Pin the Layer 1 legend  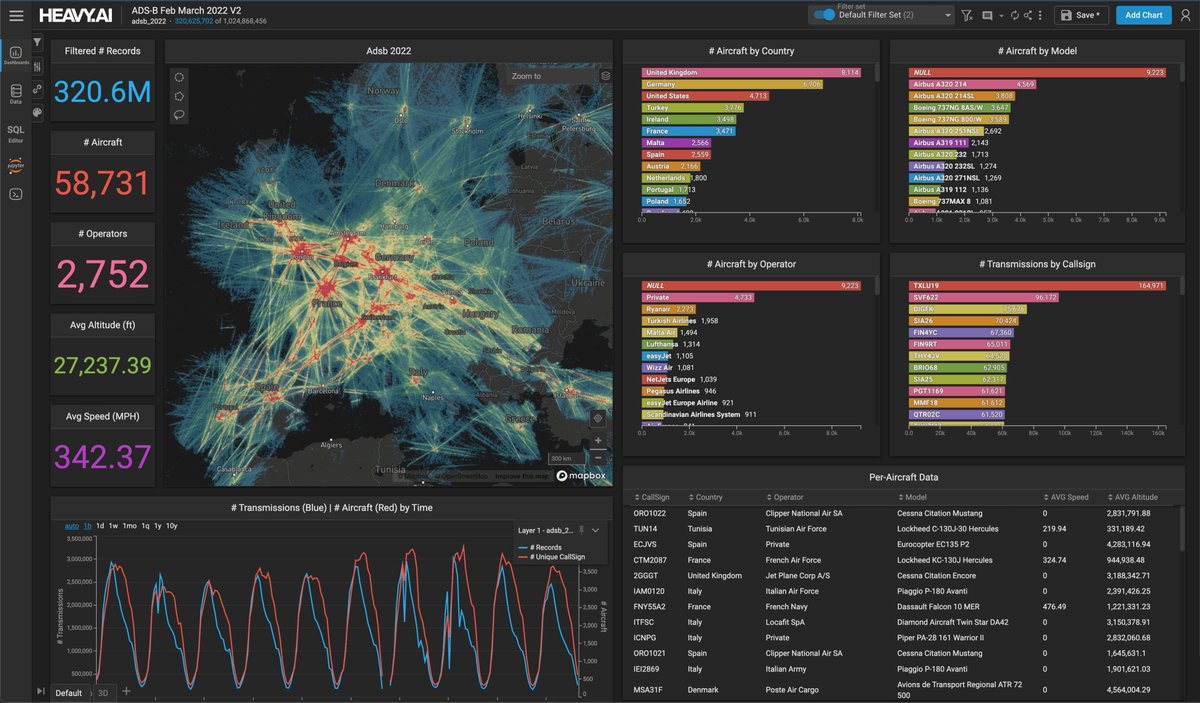point(583,530)
